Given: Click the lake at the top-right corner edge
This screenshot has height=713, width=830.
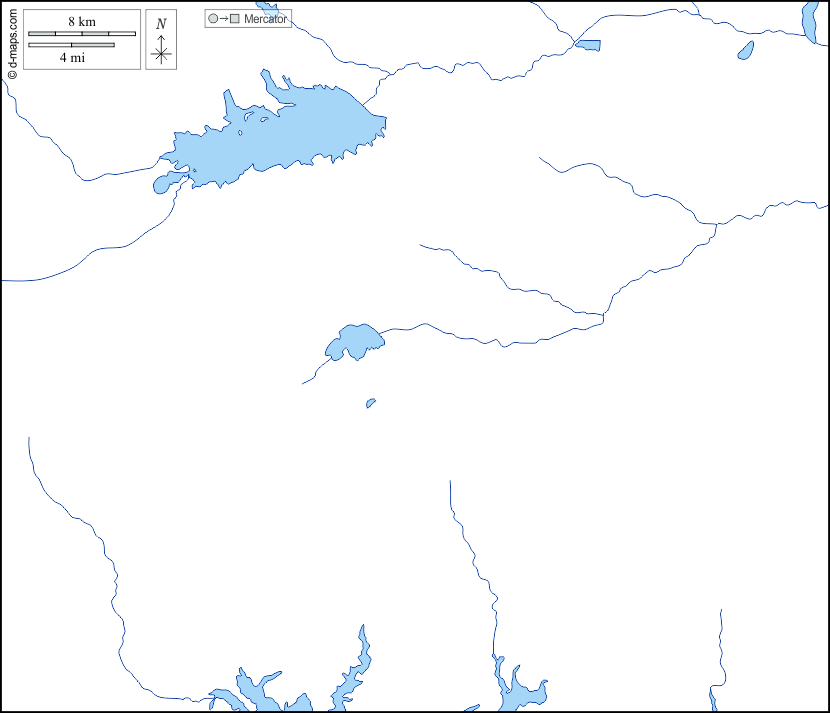Looking at the screenshot, I should coord(810,20).
